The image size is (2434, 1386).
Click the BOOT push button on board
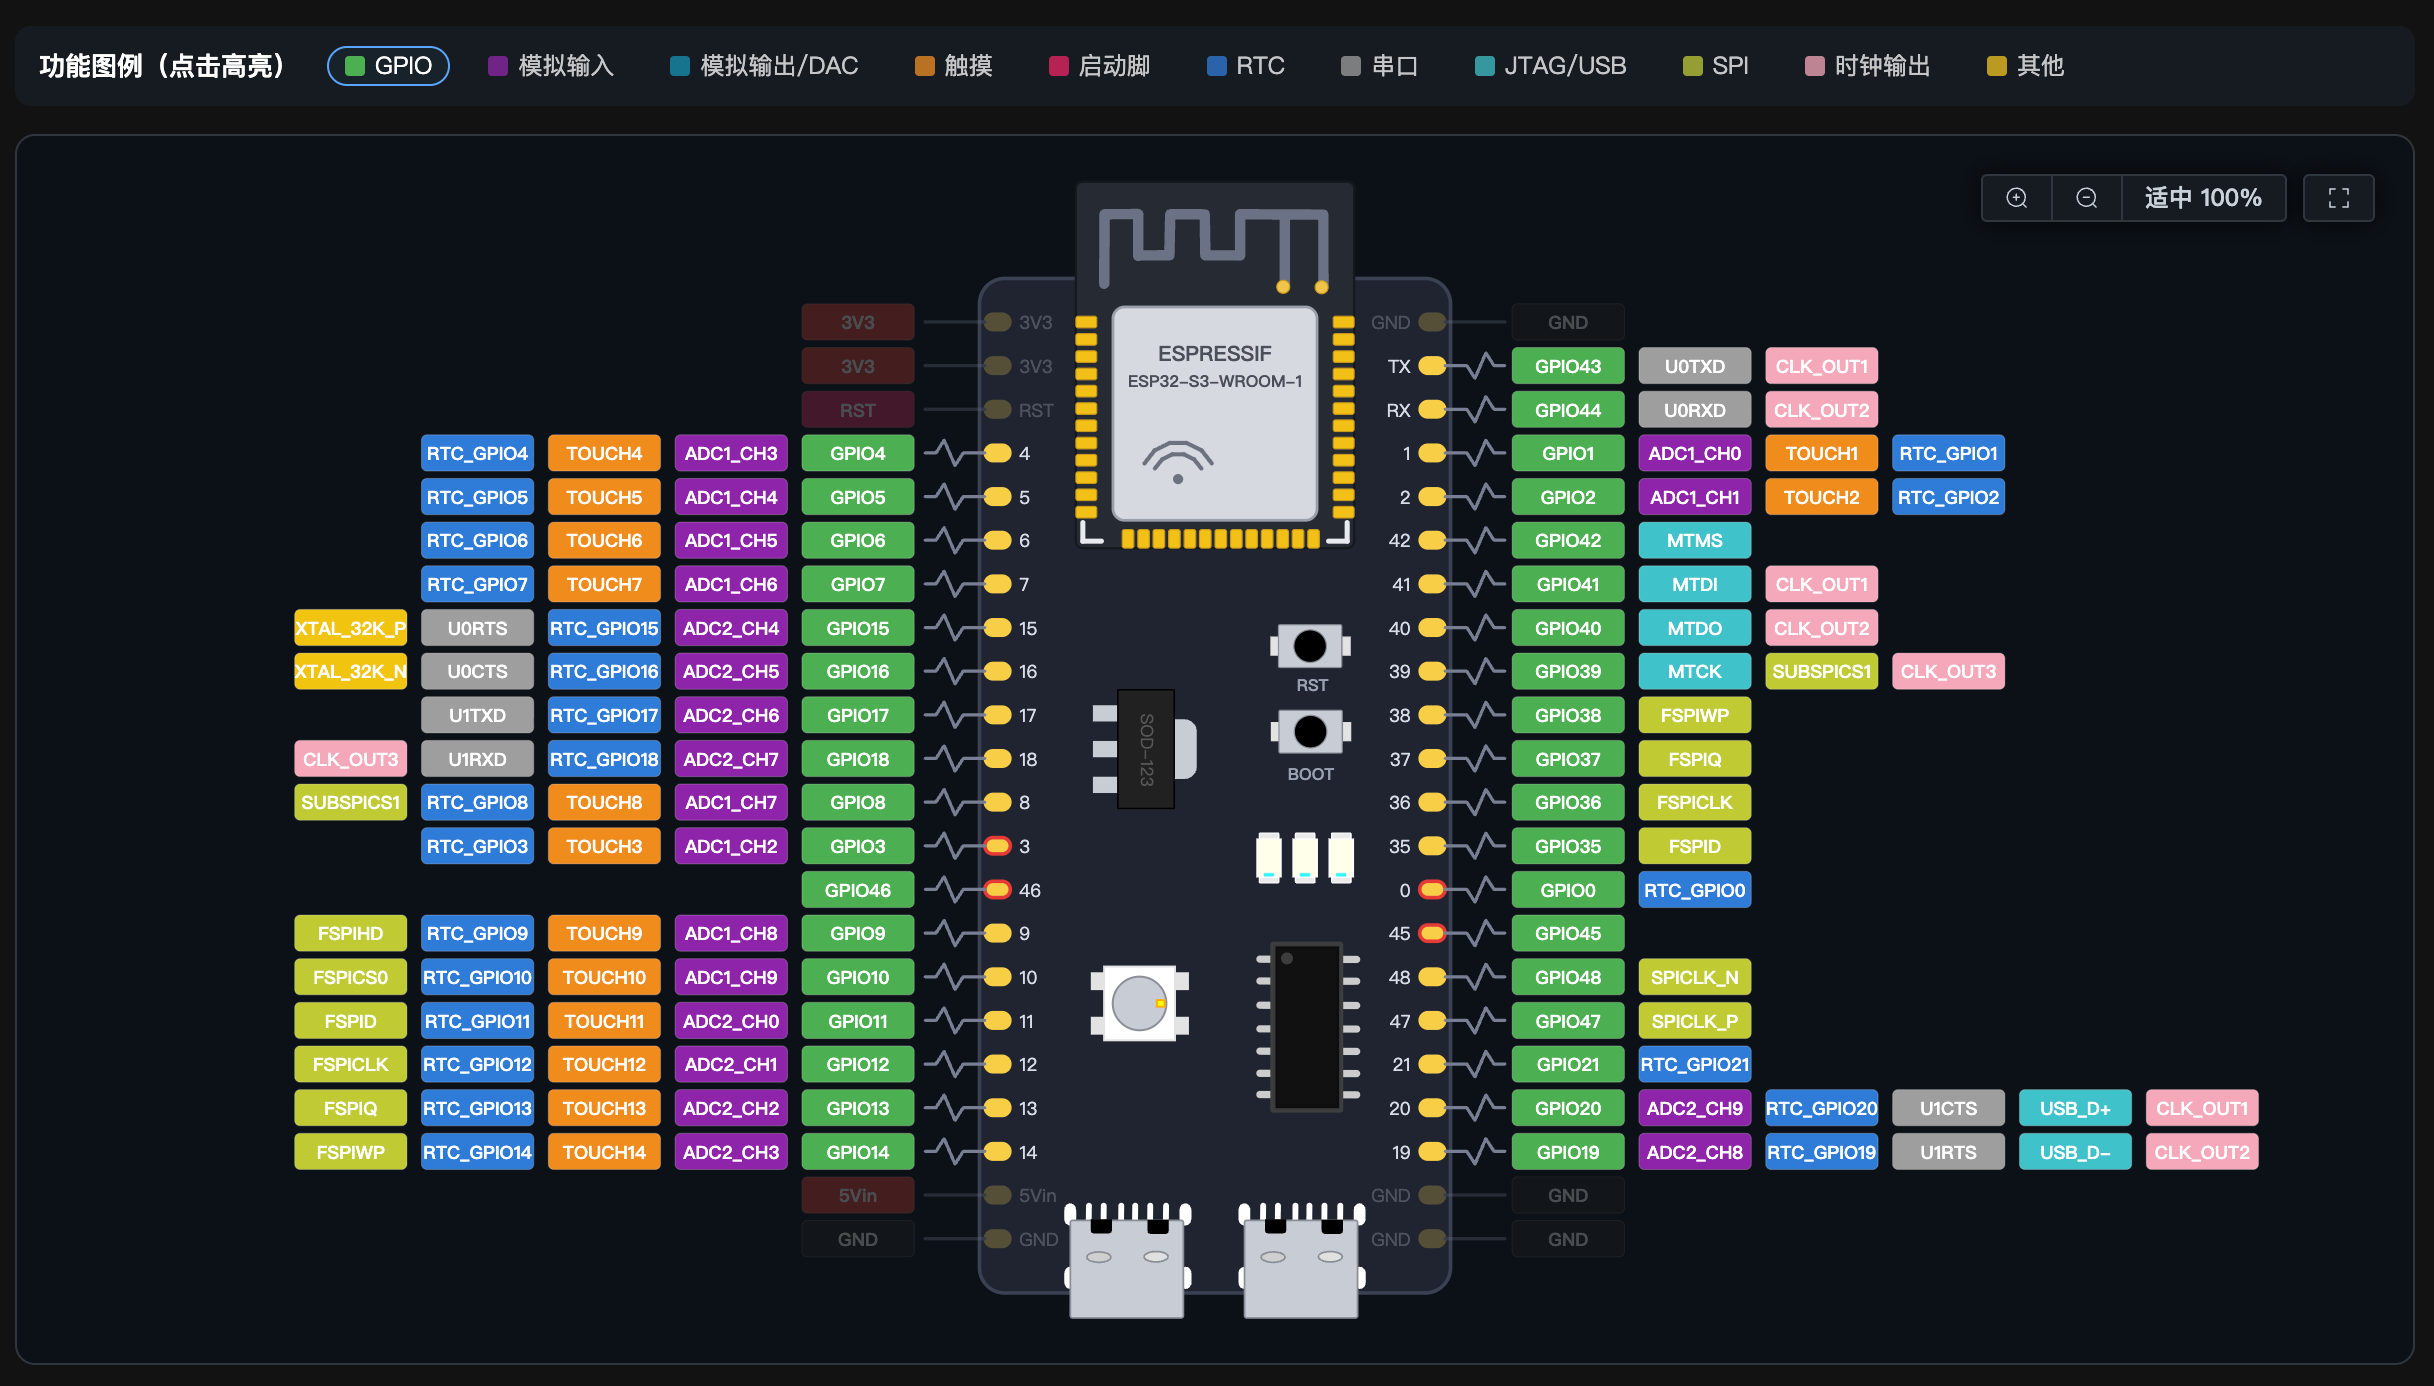(x=1310, y=733)
